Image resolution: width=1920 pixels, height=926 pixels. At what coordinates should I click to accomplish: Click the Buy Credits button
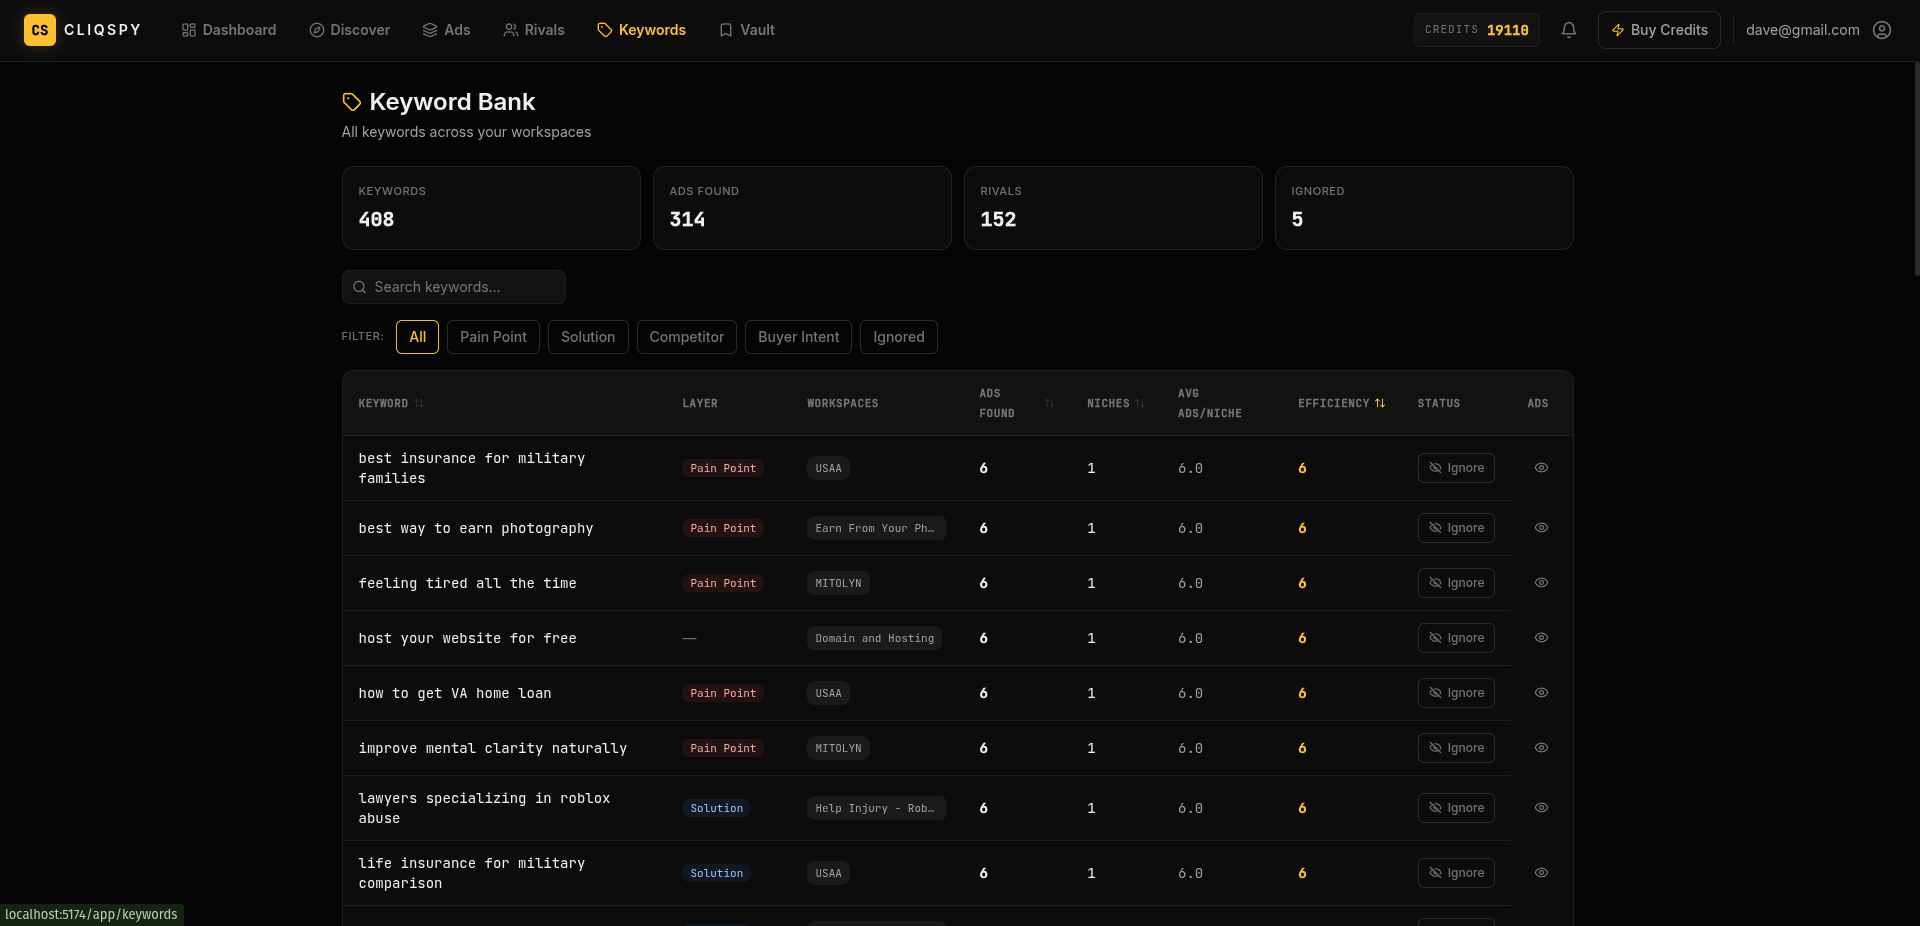[1658, 30]
